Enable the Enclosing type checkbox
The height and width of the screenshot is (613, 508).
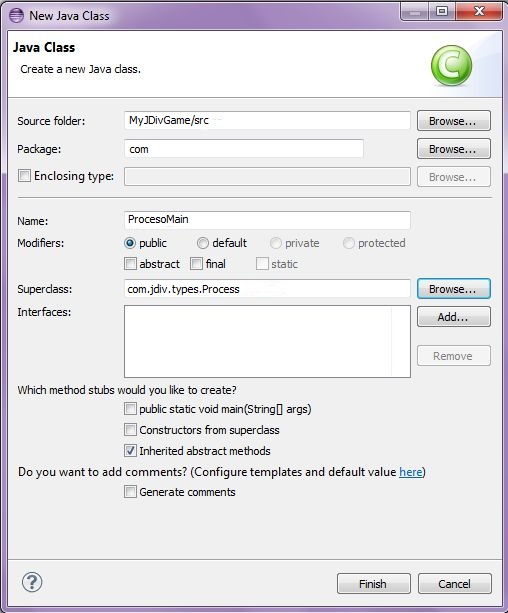coord(24,176)
